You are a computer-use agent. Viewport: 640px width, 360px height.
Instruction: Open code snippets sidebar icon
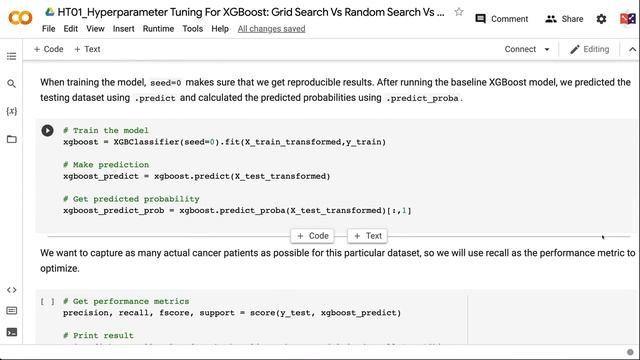[11, 290]
